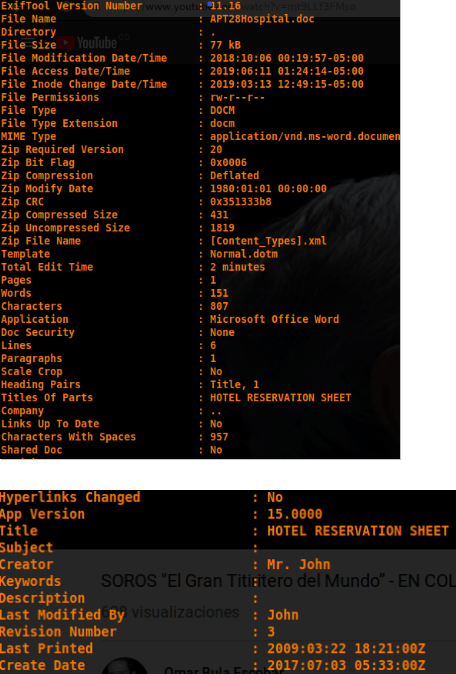Click the Keywords field label
The image size is (456, 674).
tap(31, 581)
